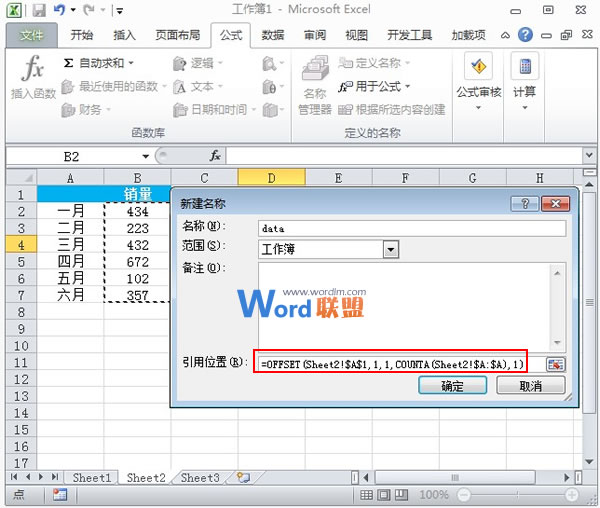
Task: Open the Calculation group
Action: [x=525, y=81]
